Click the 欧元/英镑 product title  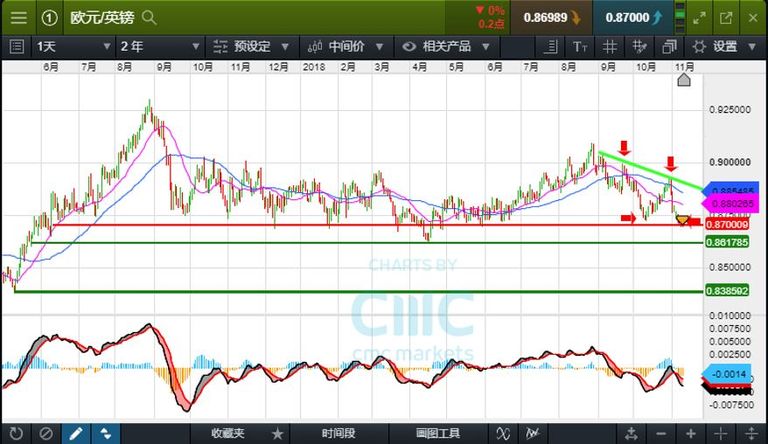[102, 18]
